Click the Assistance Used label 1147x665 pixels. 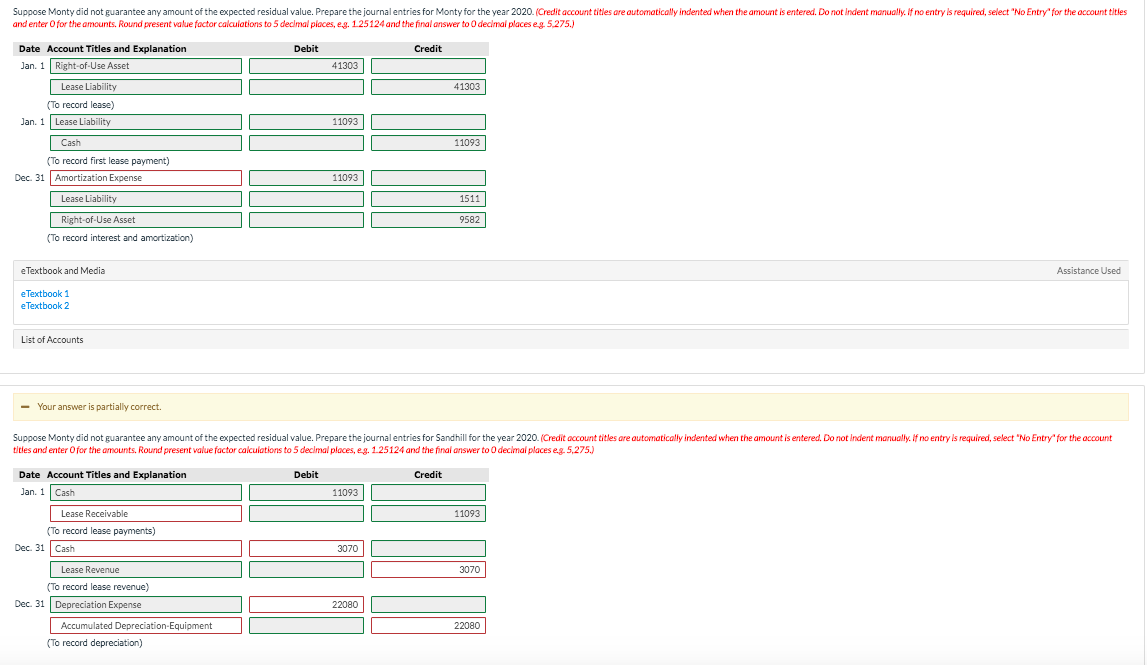1088,271
